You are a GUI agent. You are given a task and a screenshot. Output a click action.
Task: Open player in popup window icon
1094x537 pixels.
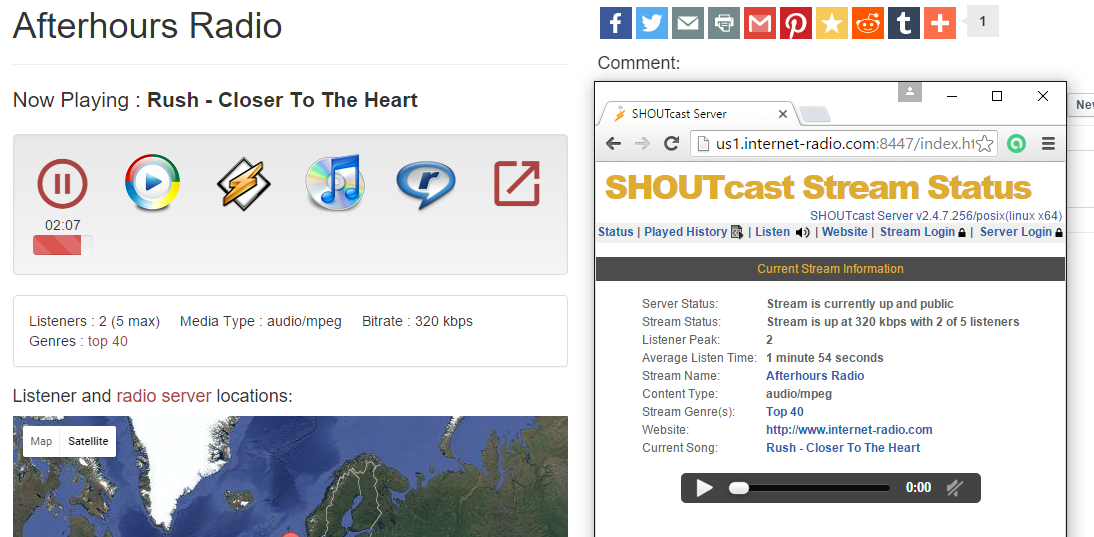[517, 184]
